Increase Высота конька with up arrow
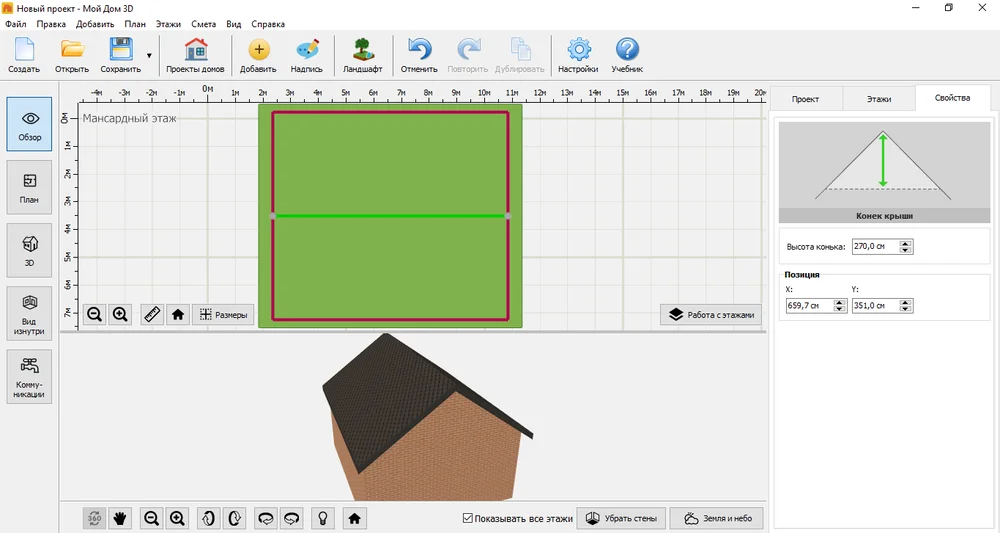1000x533 pixels. click(x=906, y=243)
